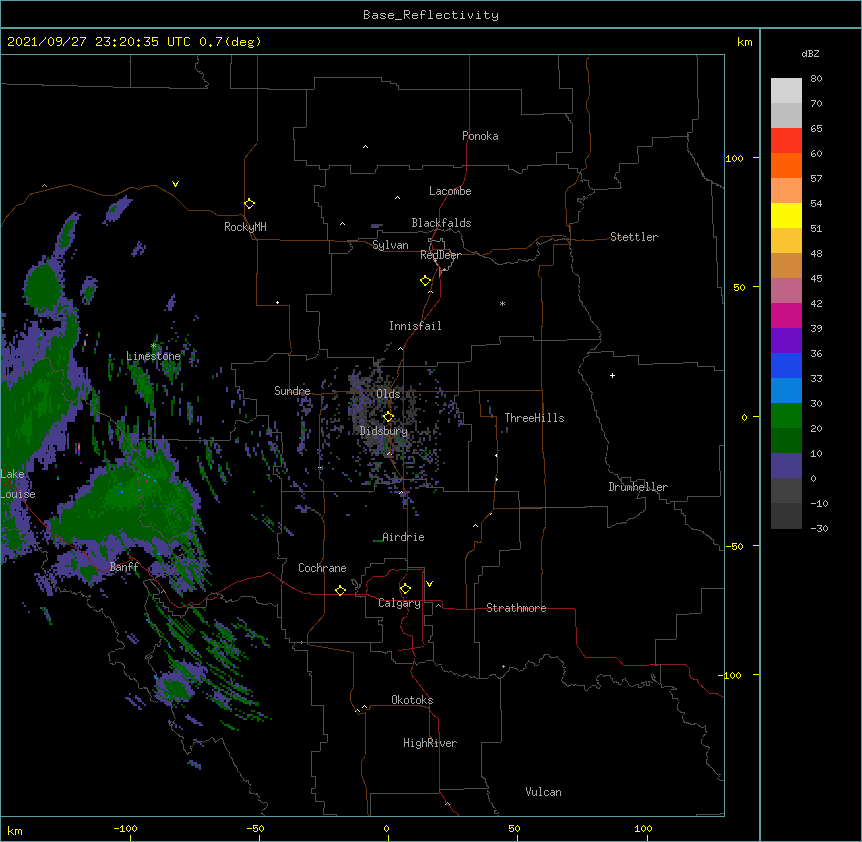Image resolution: width=862 pixels, height=842 pixels.
Task: Select the 80 dBZ light grey swatch
Action: coord(786,91)
